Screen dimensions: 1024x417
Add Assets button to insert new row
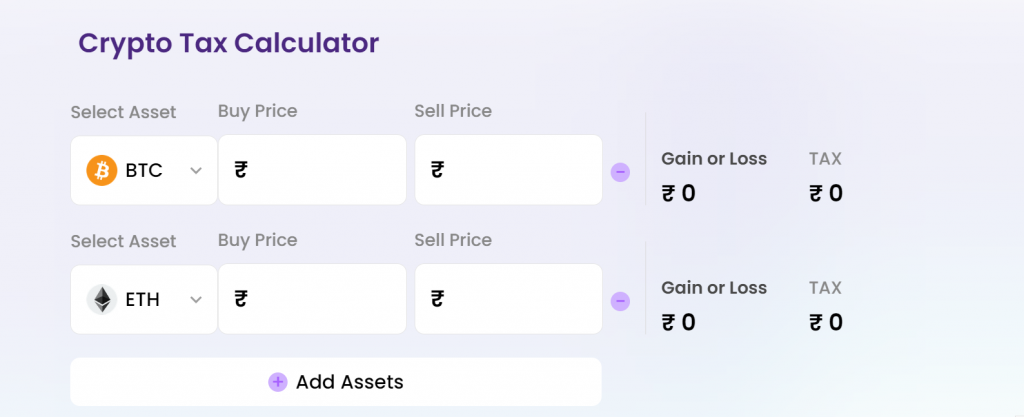click(336, 382)
